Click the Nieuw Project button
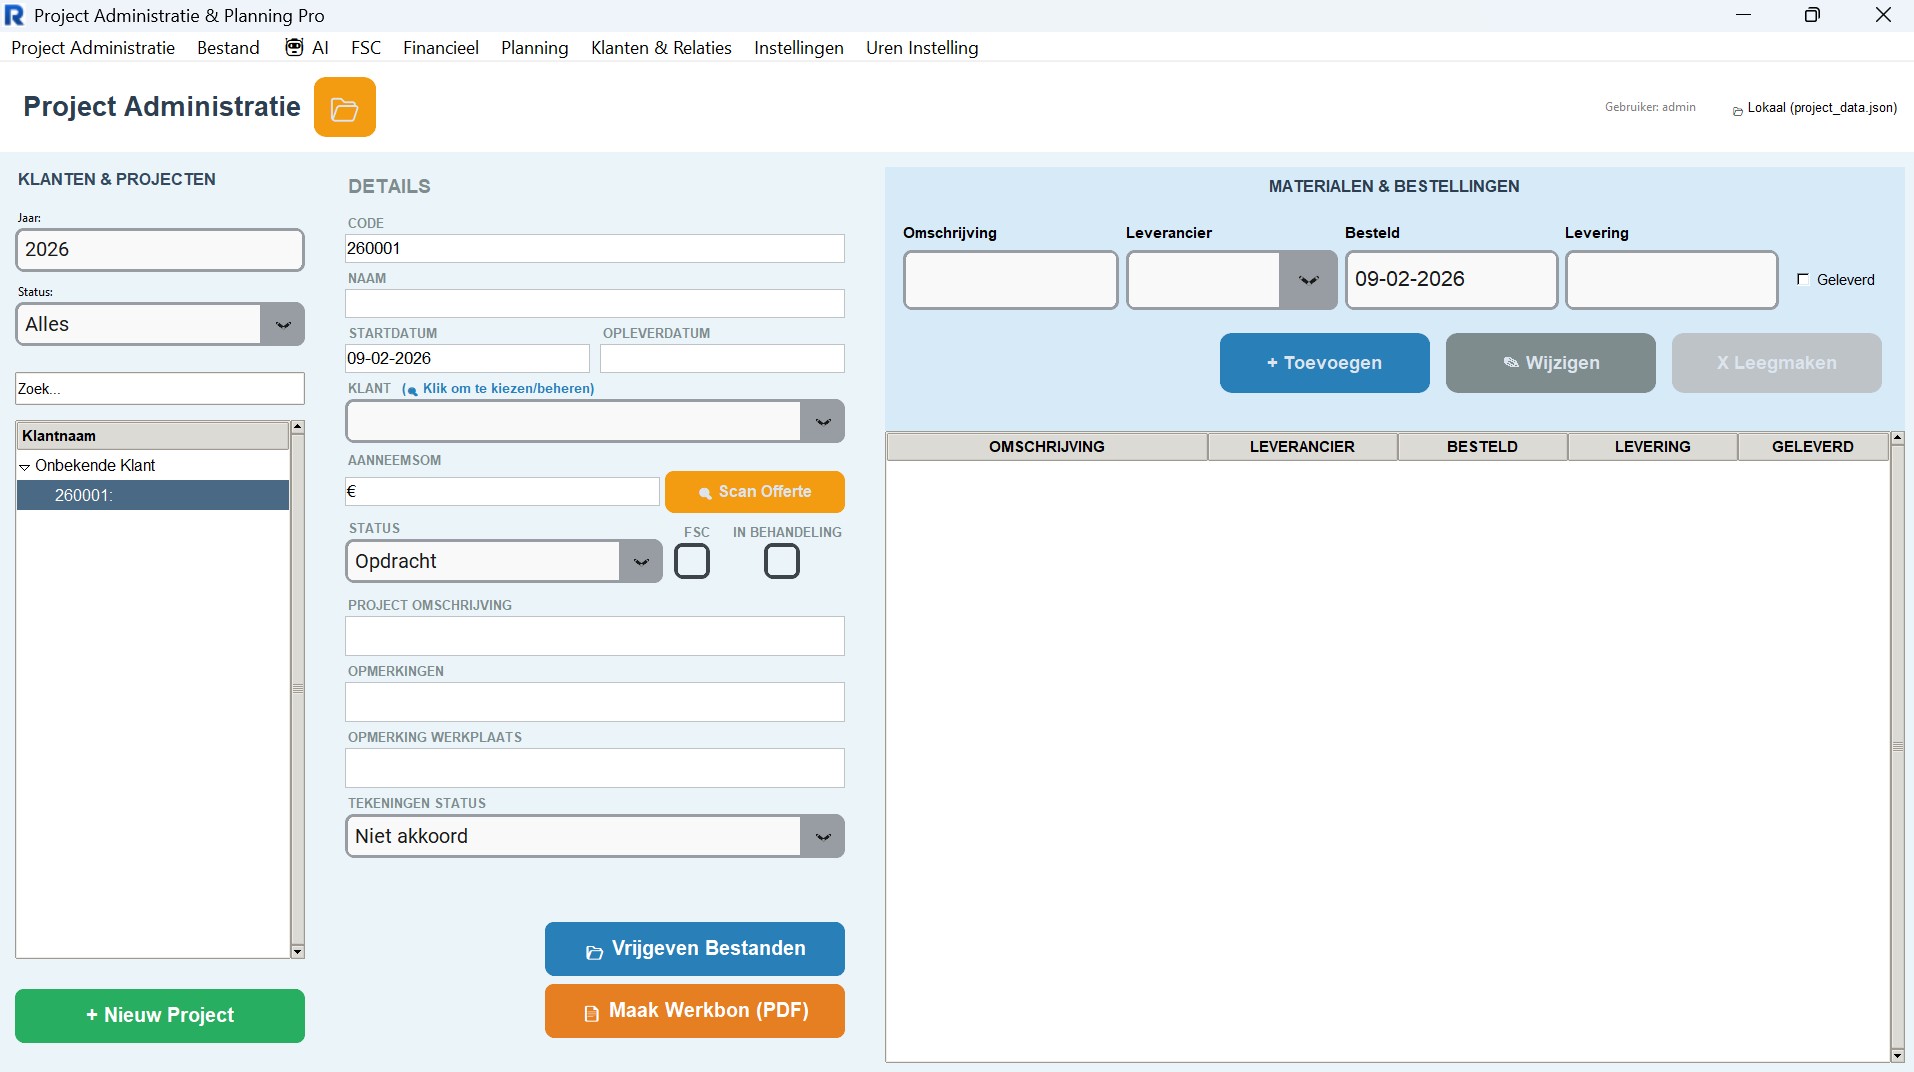This screenshot has height=1072, width=1914. point(160,1016)
